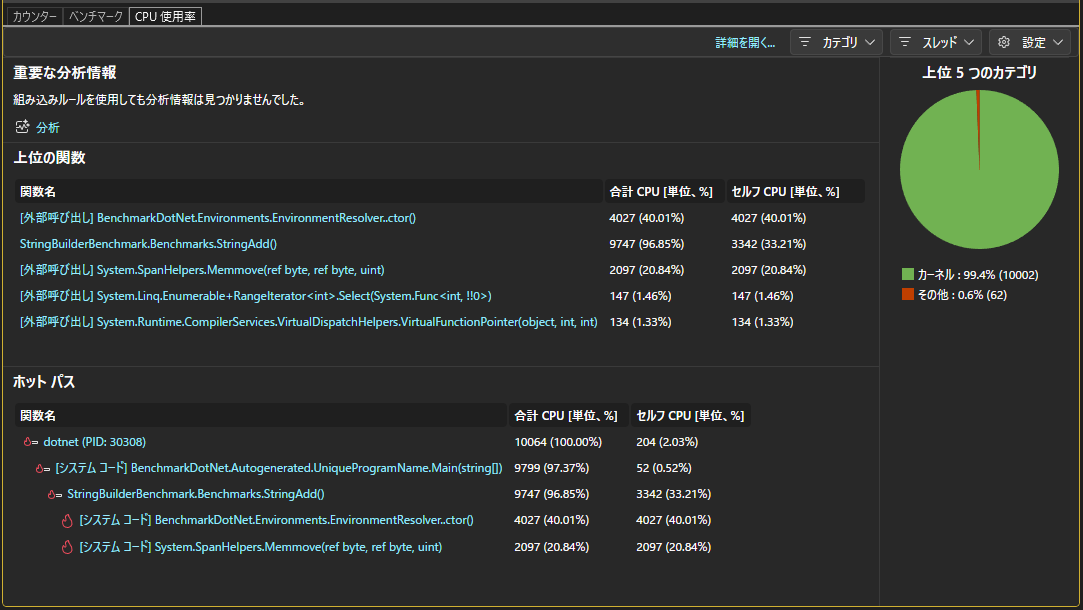Open the 詳細を開く... link
Viewport: 1083px width, 610px height.
pyautogui.click(x=745, y=42)
